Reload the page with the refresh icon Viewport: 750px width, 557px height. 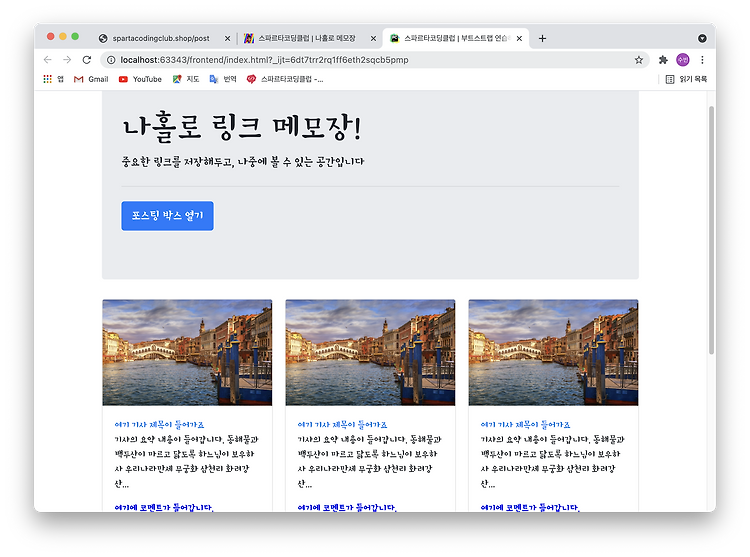pos(87,60)
